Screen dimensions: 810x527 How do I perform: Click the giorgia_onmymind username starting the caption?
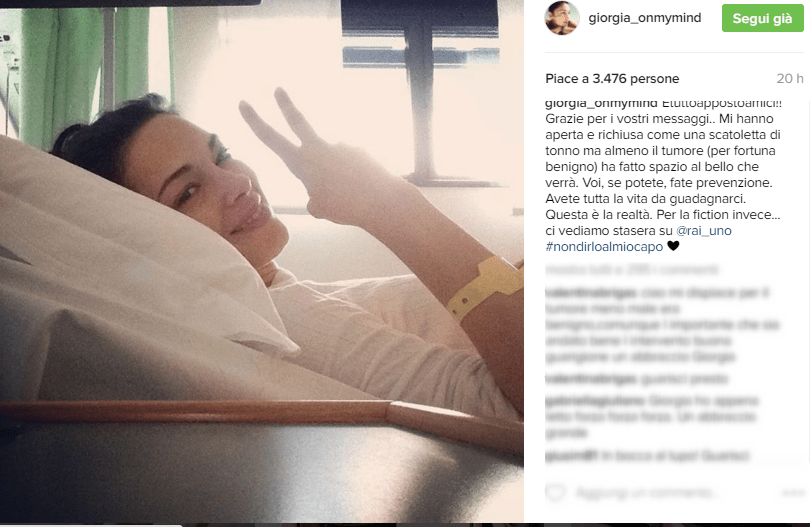coord(601,103)
